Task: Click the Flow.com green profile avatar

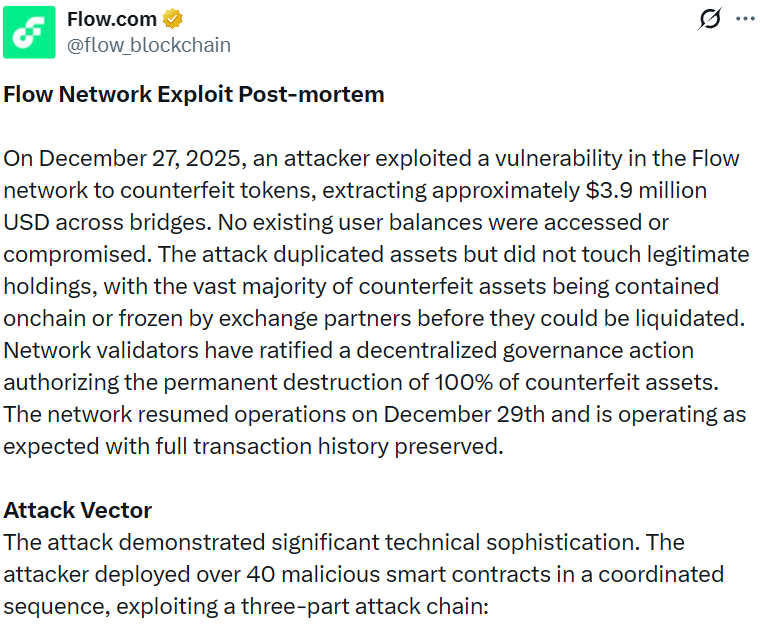Action: pyautogui.click(x=29, y=31)
